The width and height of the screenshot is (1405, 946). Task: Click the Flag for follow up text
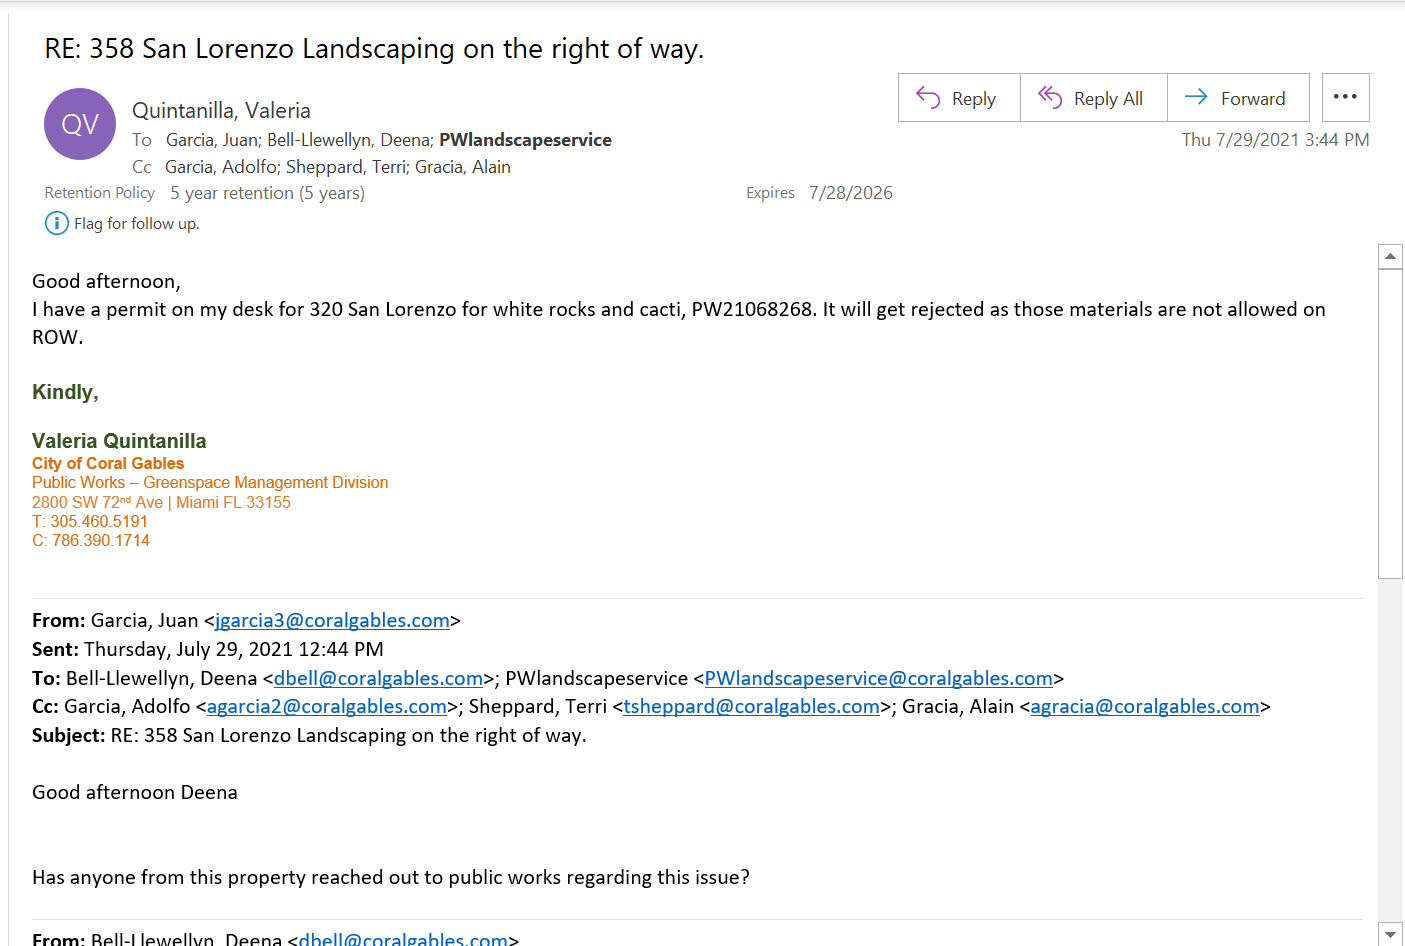(136, 224)
